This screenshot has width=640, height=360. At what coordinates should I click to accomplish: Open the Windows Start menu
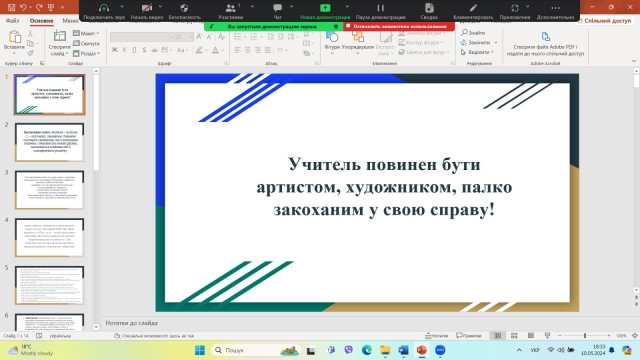click(200, 350)
